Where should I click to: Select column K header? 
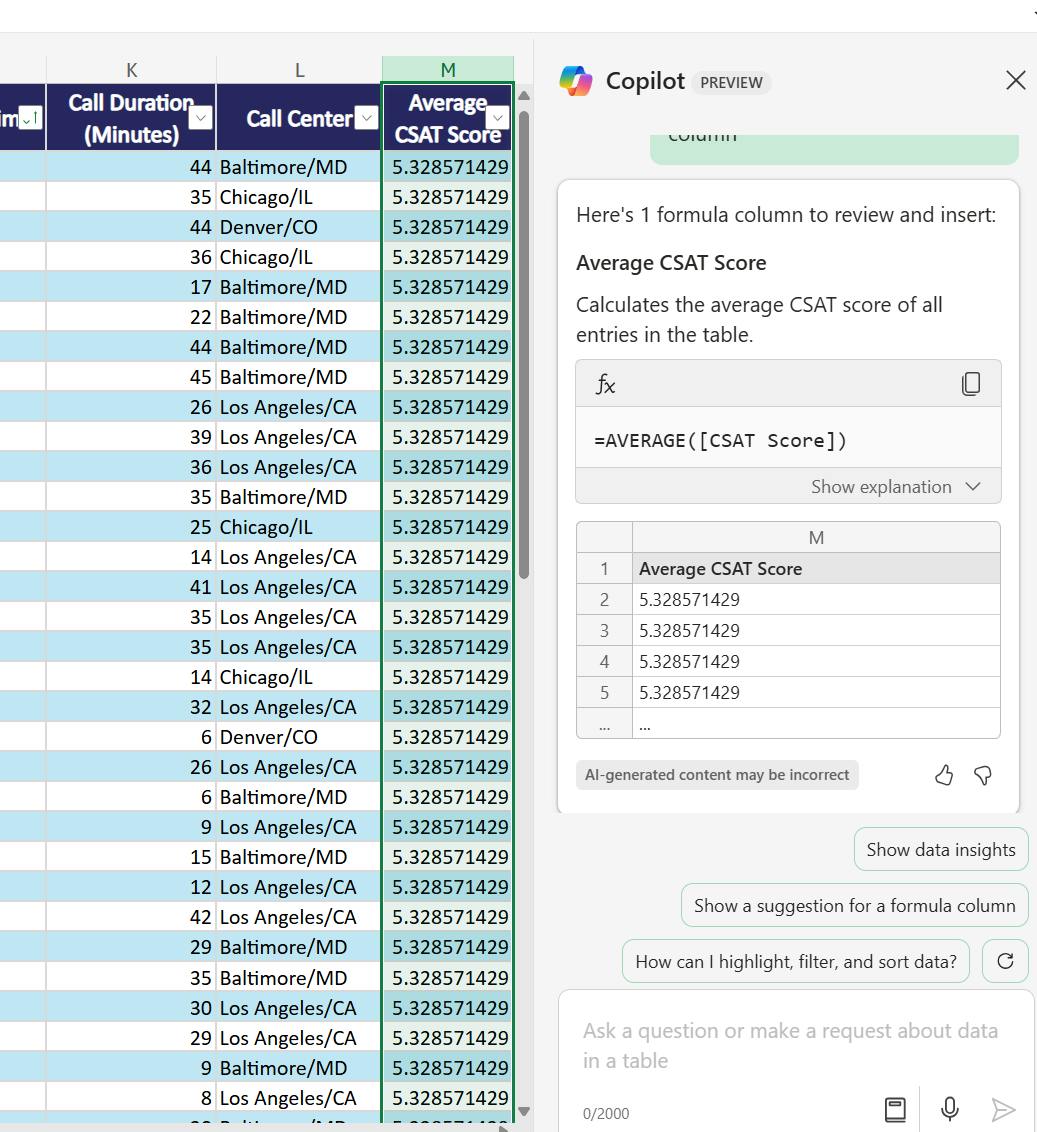pos(131,70)
